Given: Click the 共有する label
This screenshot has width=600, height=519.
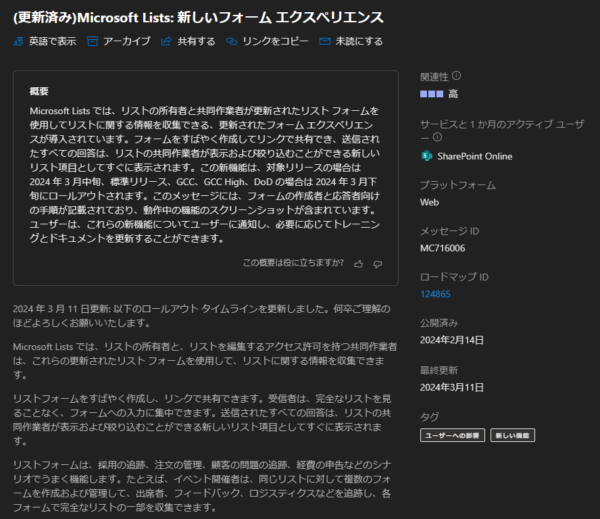Looking at the screenshot, I should (196, 41).
